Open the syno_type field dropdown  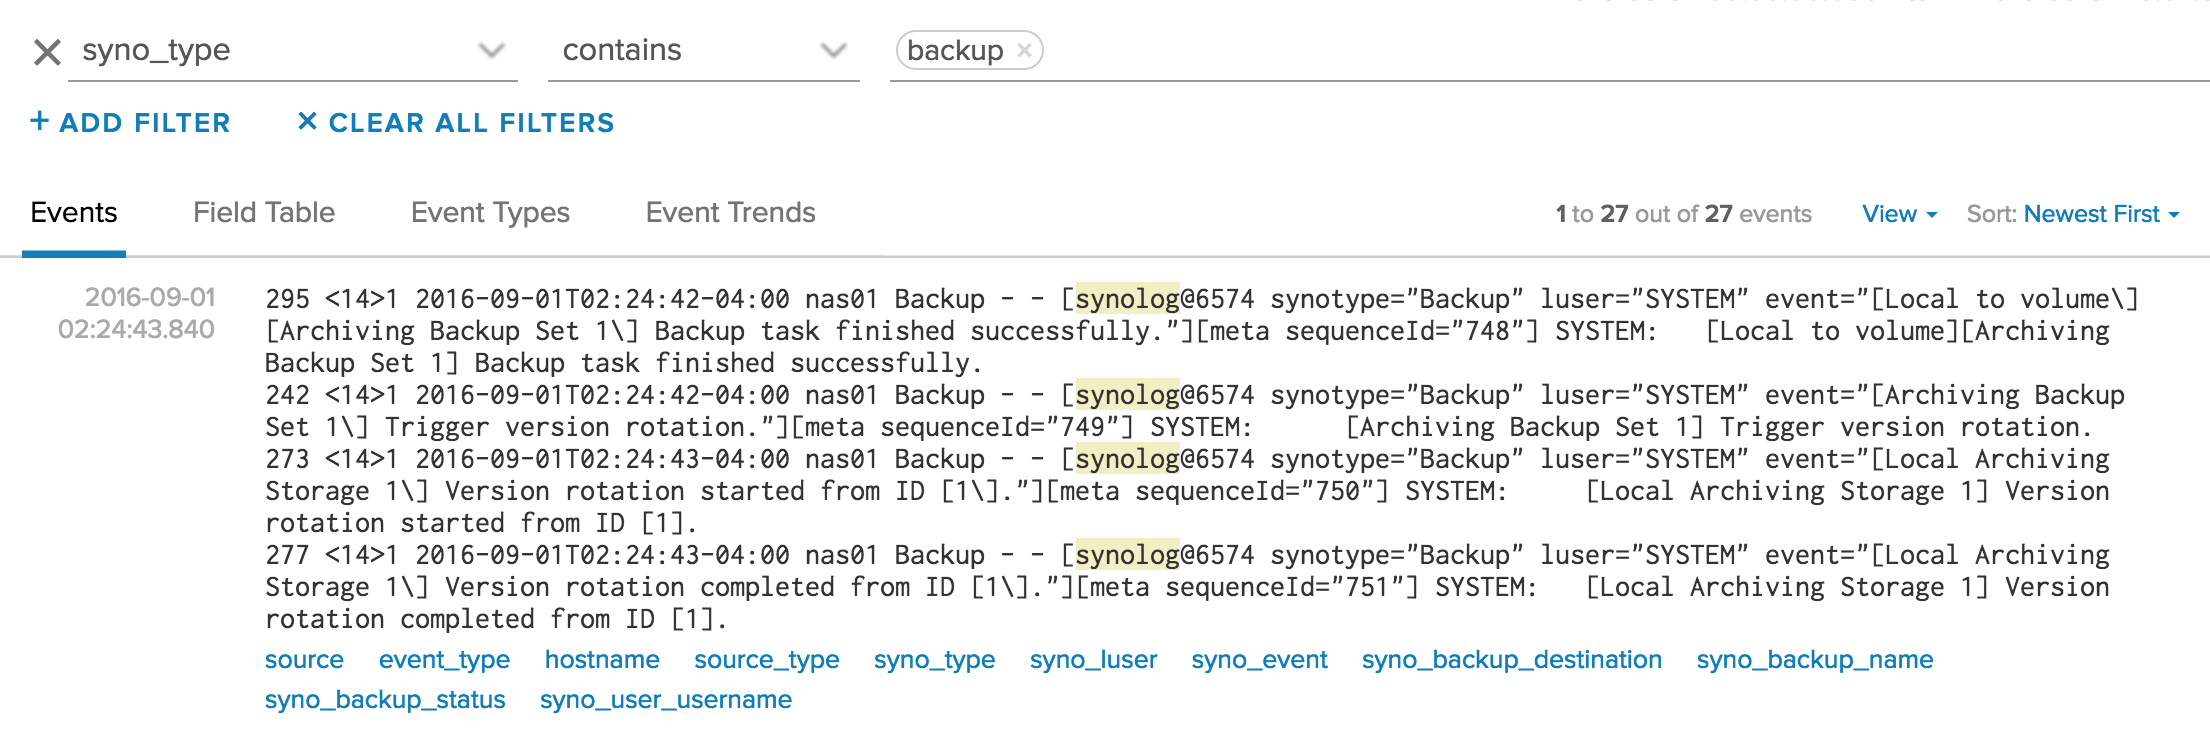(490, 50)
